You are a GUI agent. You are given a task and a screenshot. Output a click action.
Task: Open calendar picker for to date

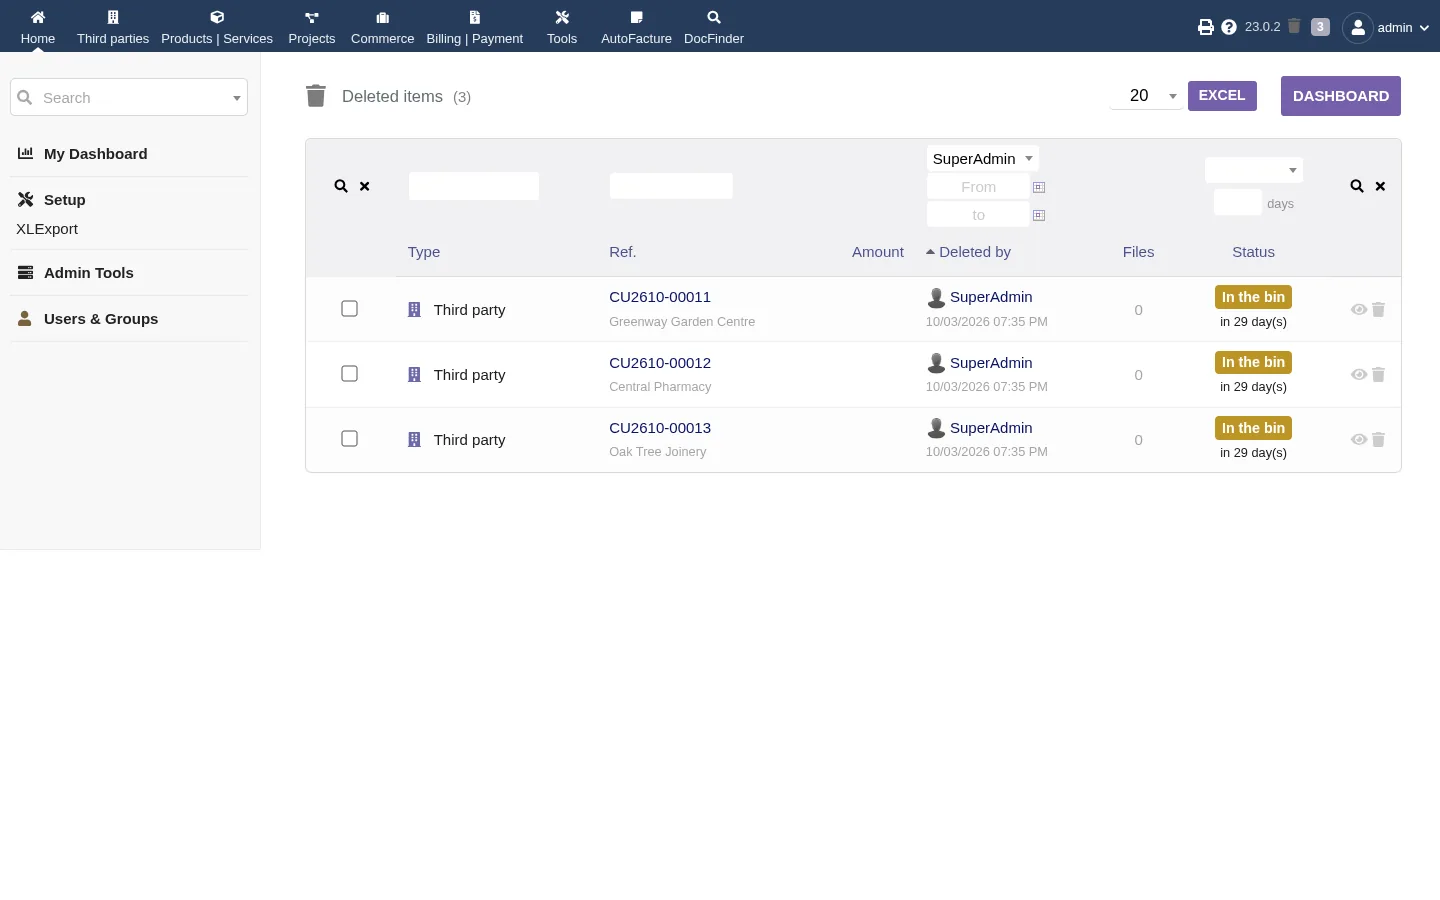[x=1039, y=215]
